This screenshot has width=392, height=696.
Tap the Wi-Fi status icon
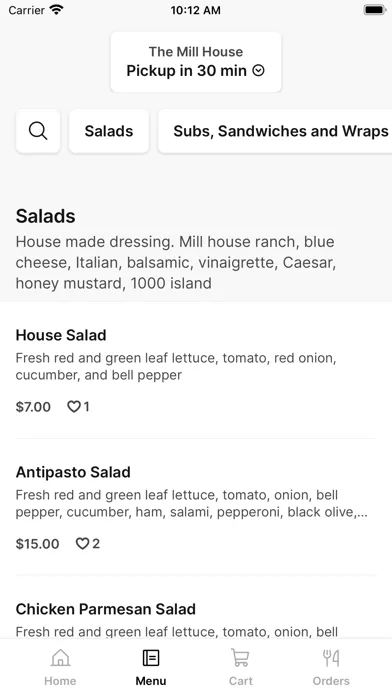pos(56,10)
